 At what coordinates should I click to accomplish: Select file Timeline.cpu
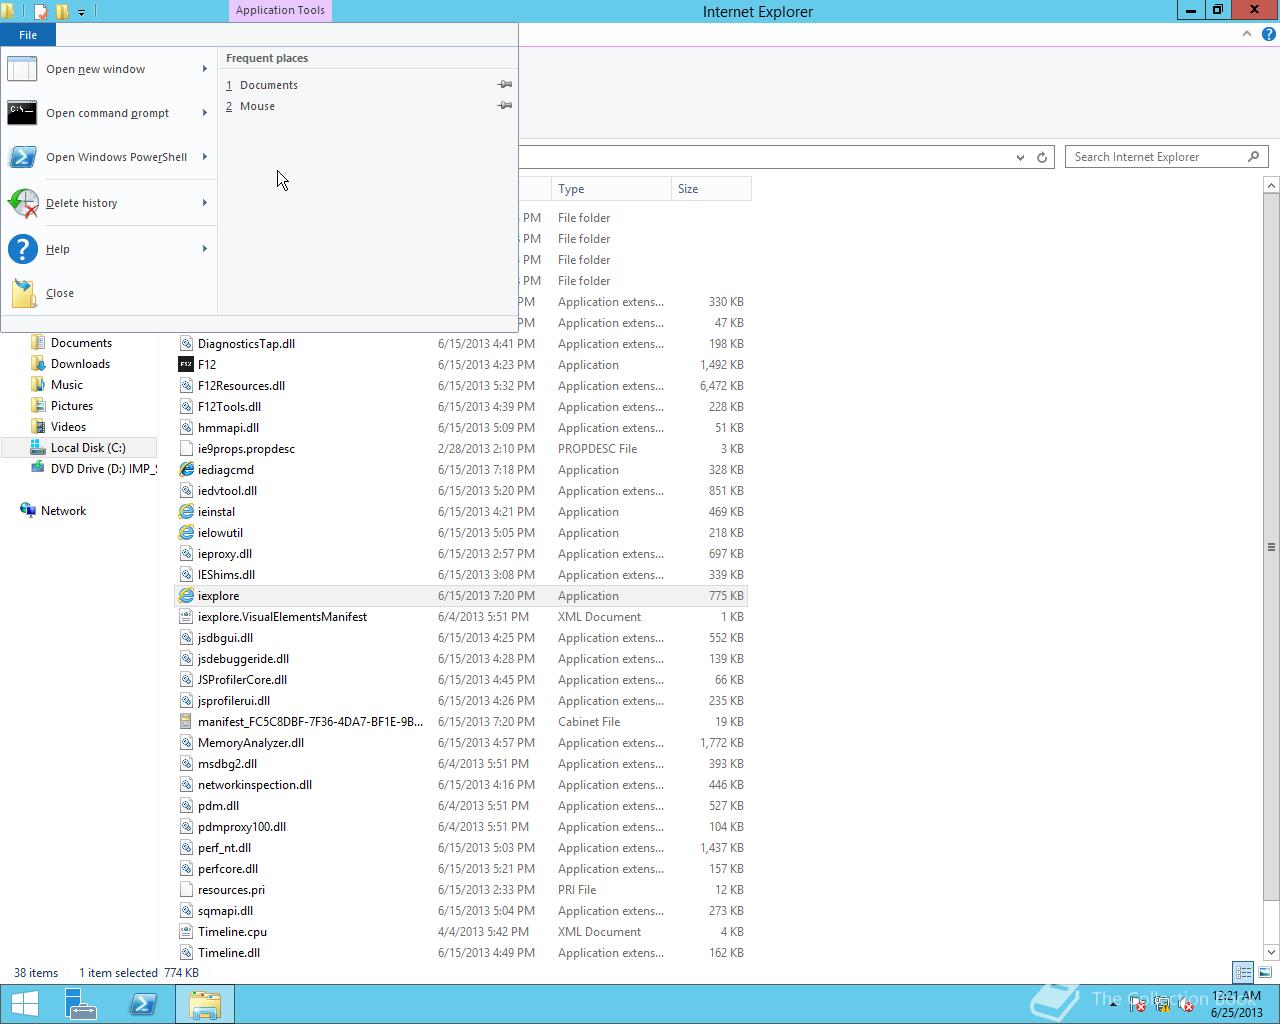232,932
